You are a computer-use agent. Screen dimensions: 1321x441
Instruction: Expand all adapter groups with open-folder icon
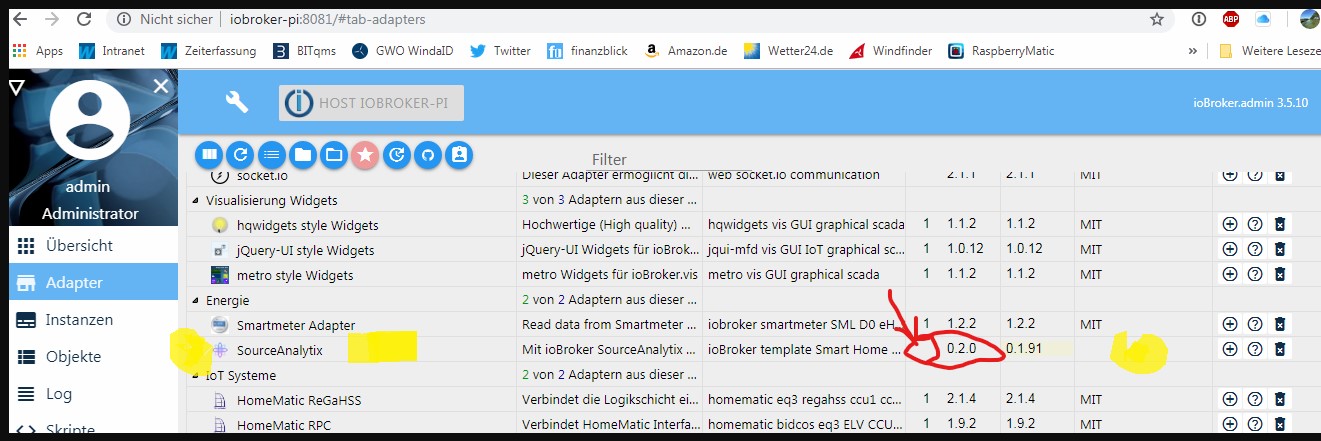click(x=334, y=155)
